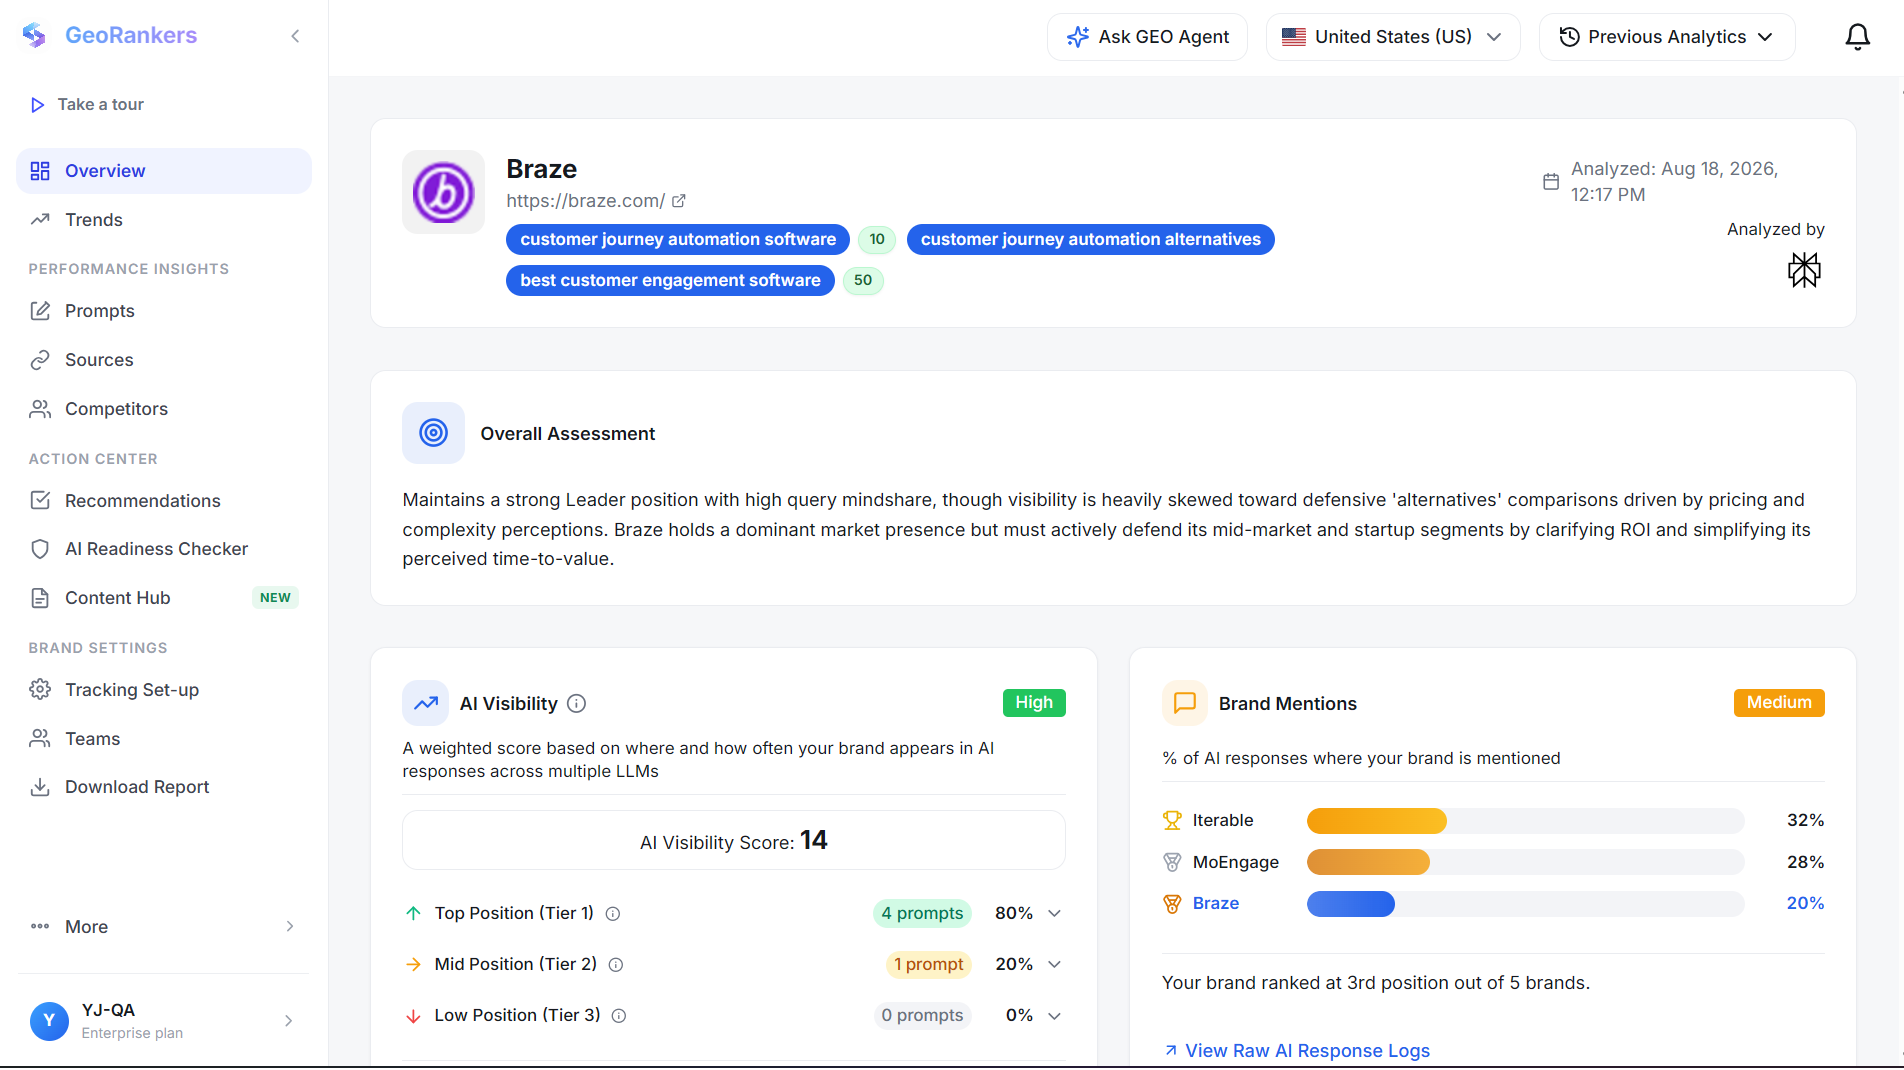The height and width of the screenshot is (1070, 1904).
Task: Open the braze.com website link
Action: pyautogui.click(x=585, y=201)
